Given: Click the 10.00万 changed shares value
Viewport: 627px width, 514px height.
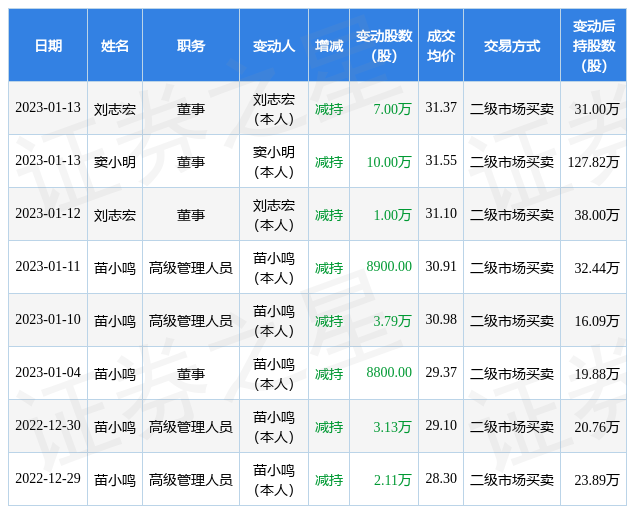Looking at the screenshot, I should pyautogui.click(x=389, y=162).
